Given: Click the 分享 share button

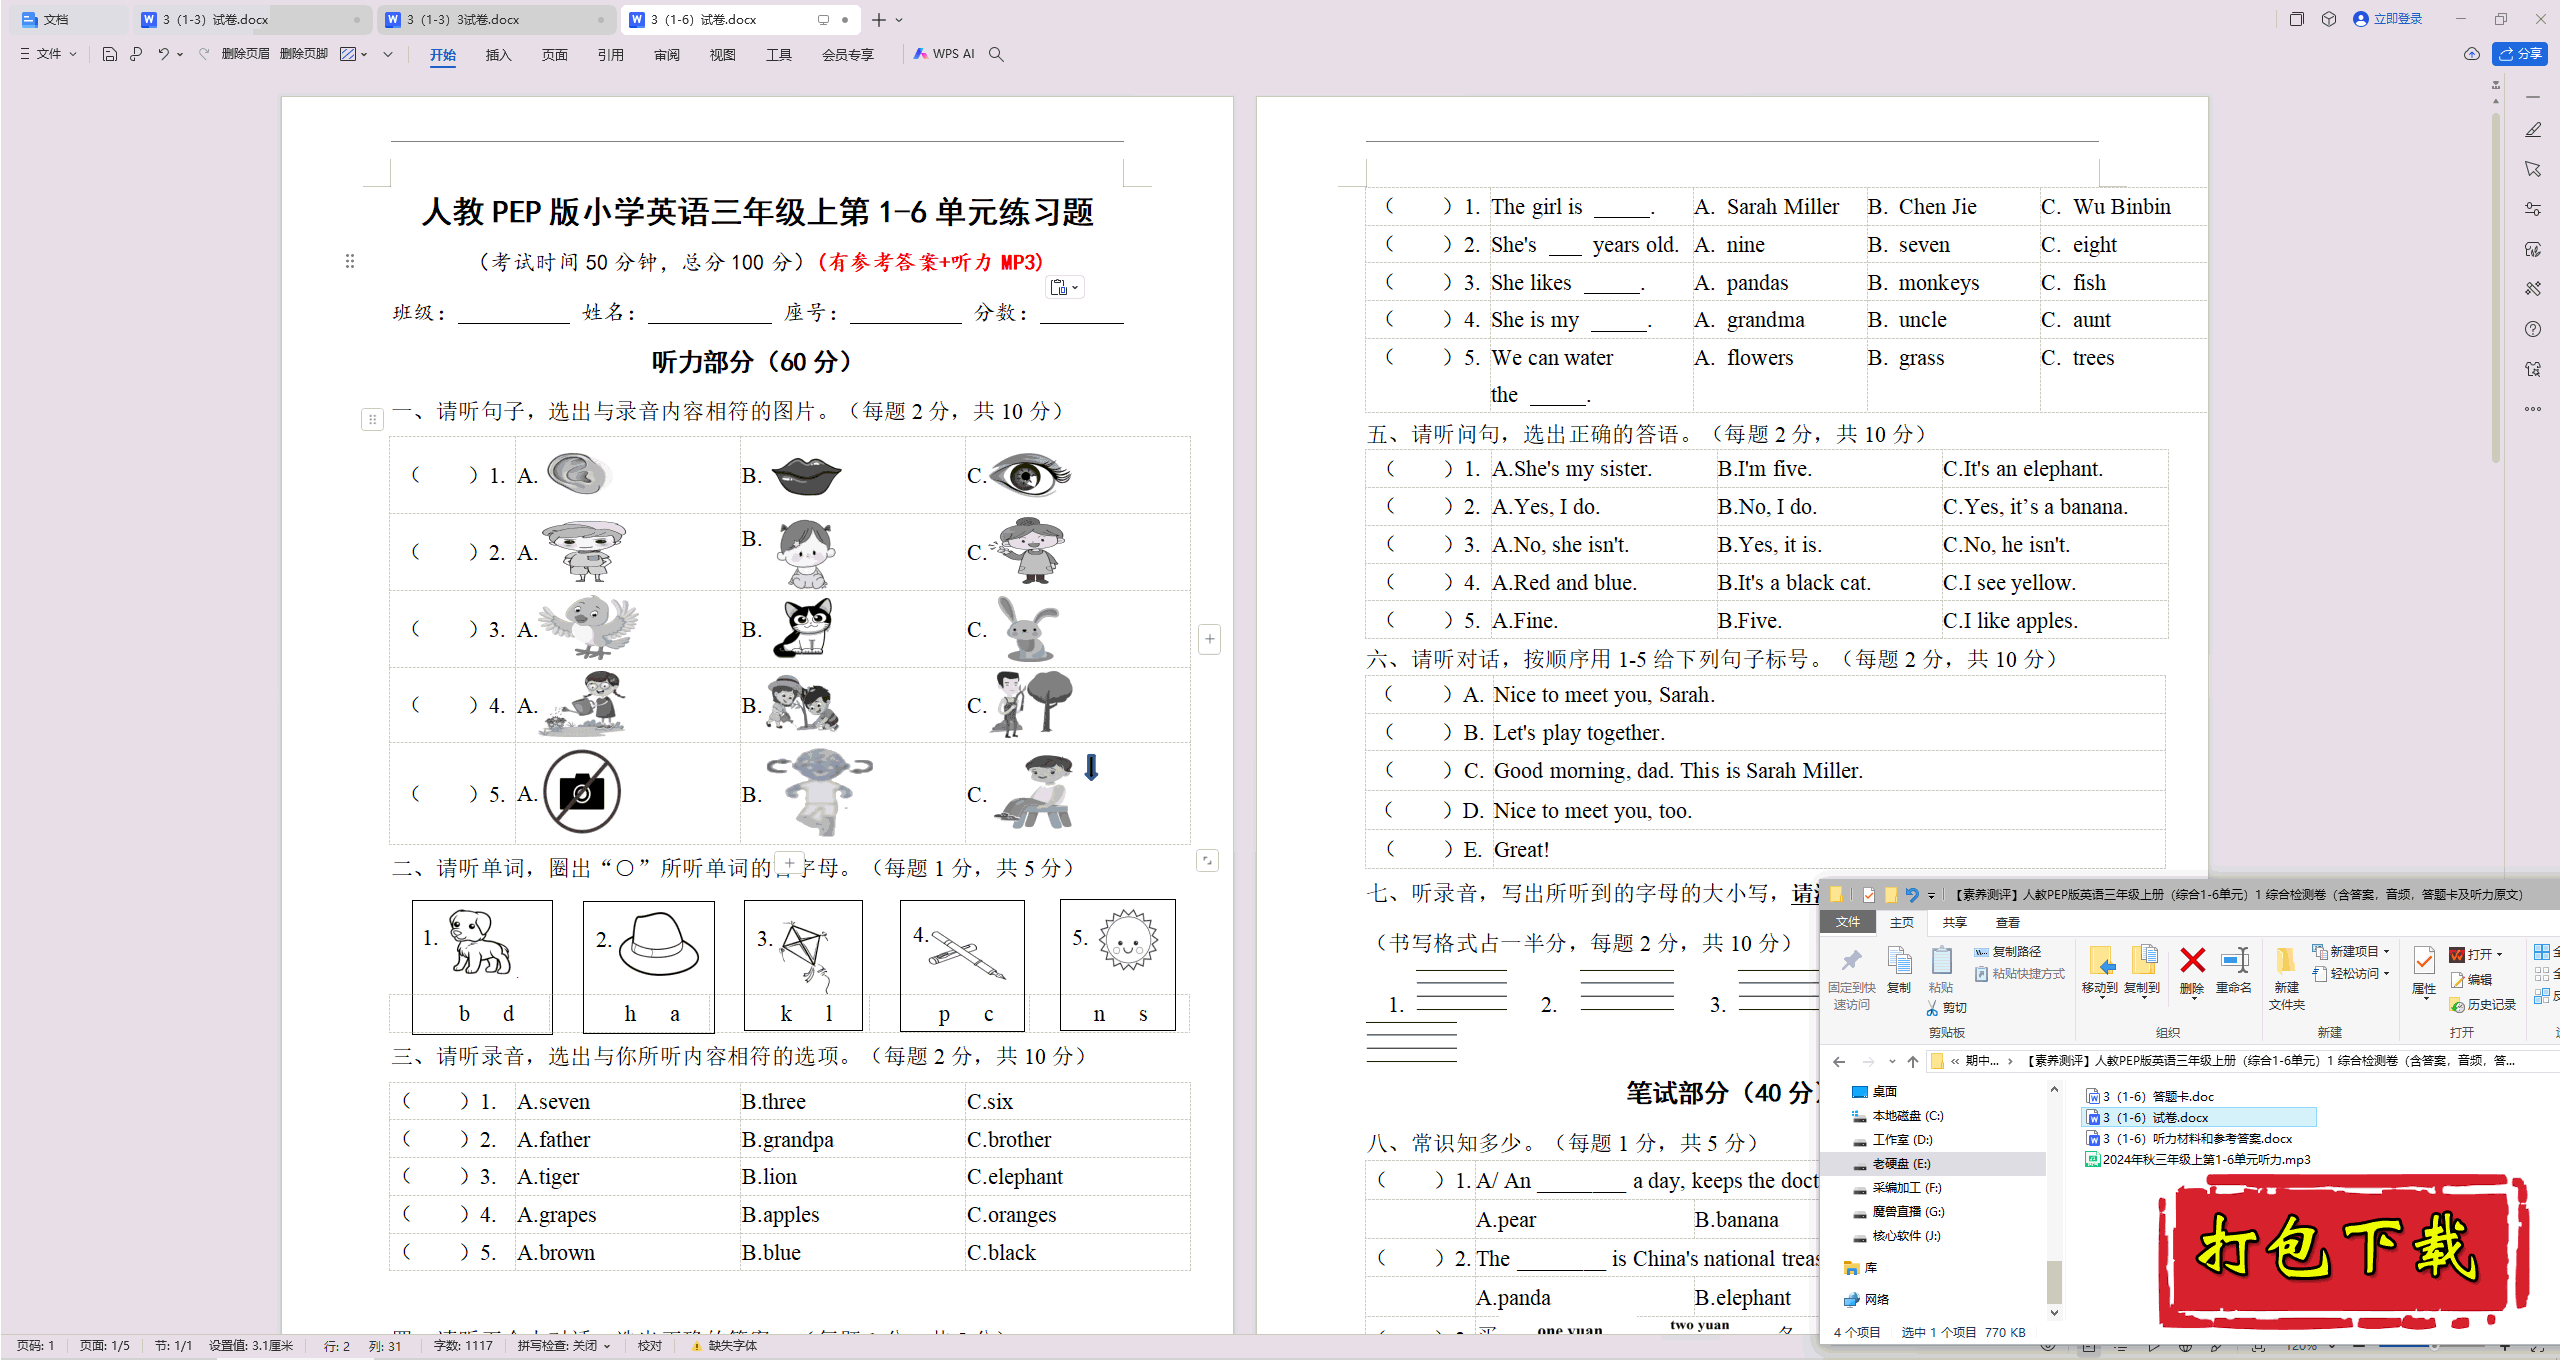Looking at the screenshot, I should 2520,54.
